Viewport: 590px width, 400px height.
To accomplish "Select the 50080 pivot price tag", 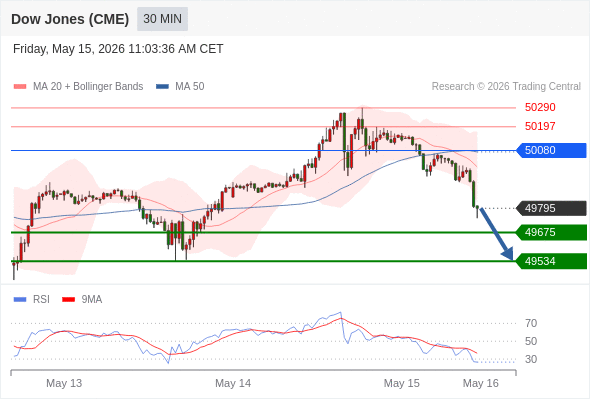I will pos(551,150).
